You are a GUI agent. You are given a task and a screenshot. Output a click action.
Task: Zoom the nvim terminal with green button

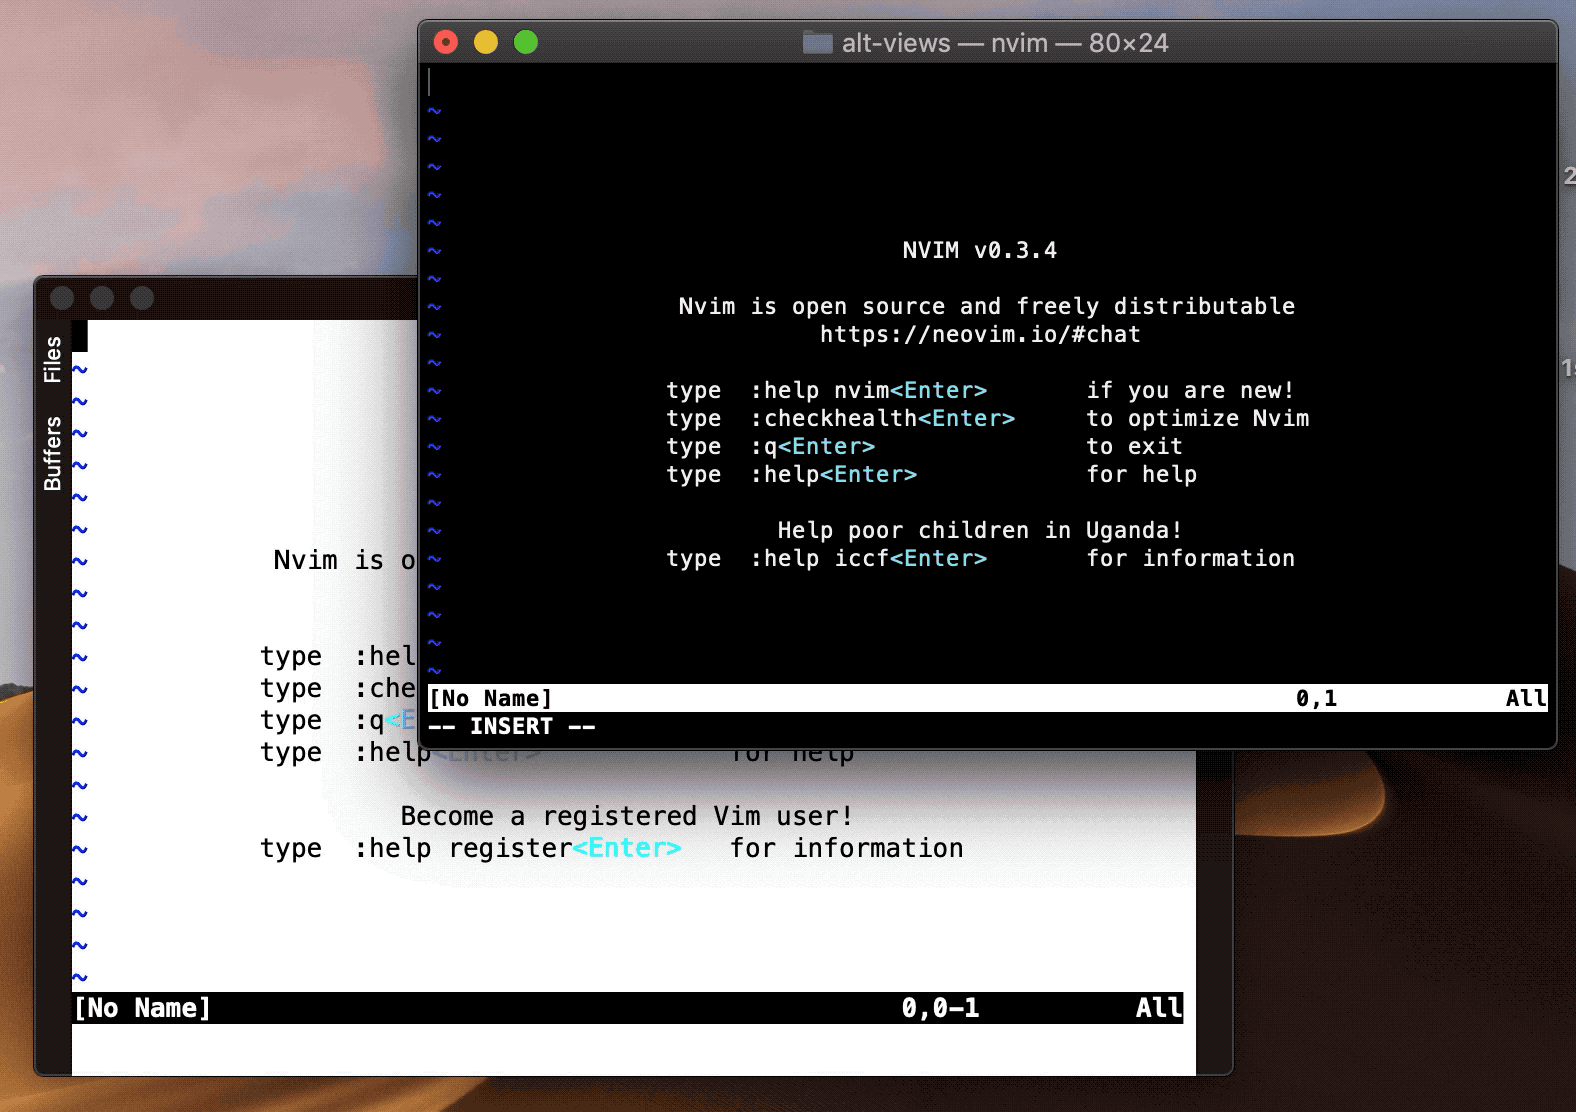pos(526,42)
